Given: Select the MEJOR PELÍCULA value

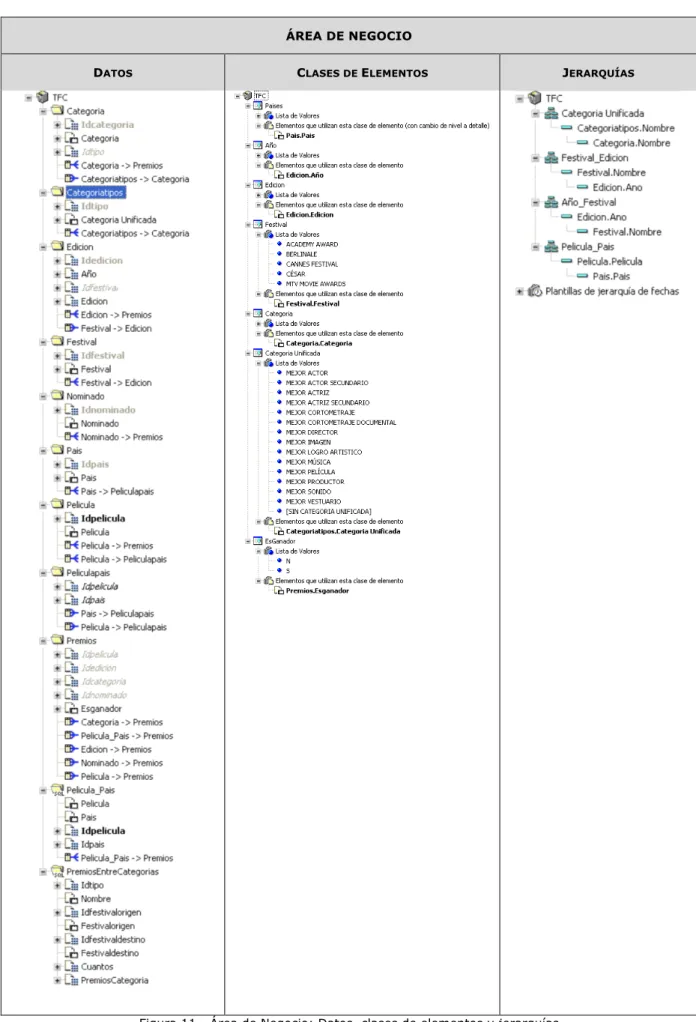Looking at the screenshot, I should [x=311, y=471].
